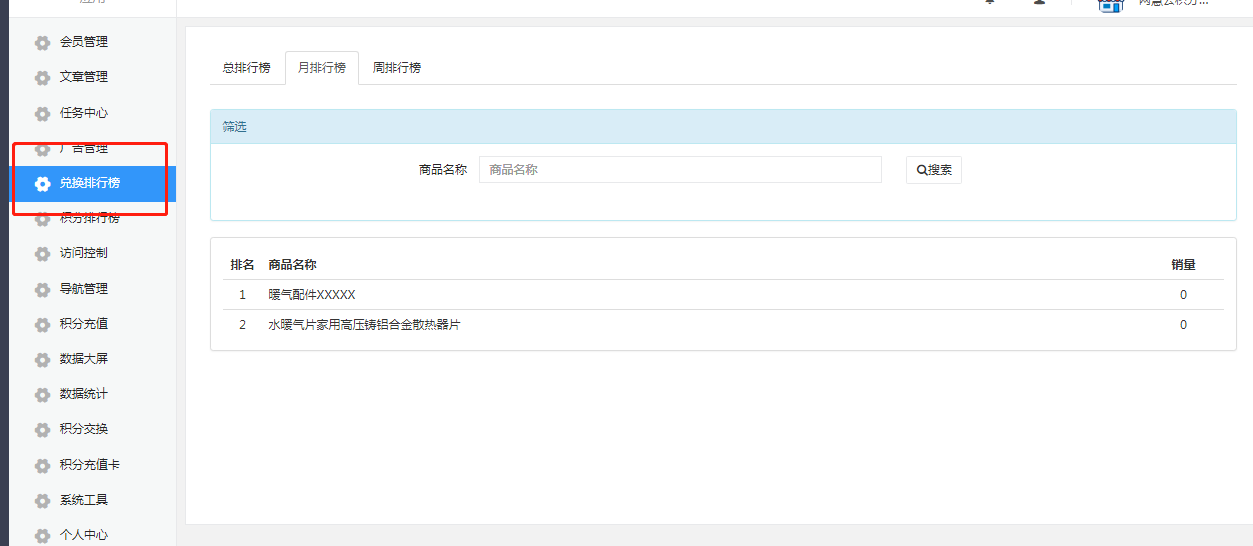Switch to the 总排行榜 tab

(x=246, y=68)
